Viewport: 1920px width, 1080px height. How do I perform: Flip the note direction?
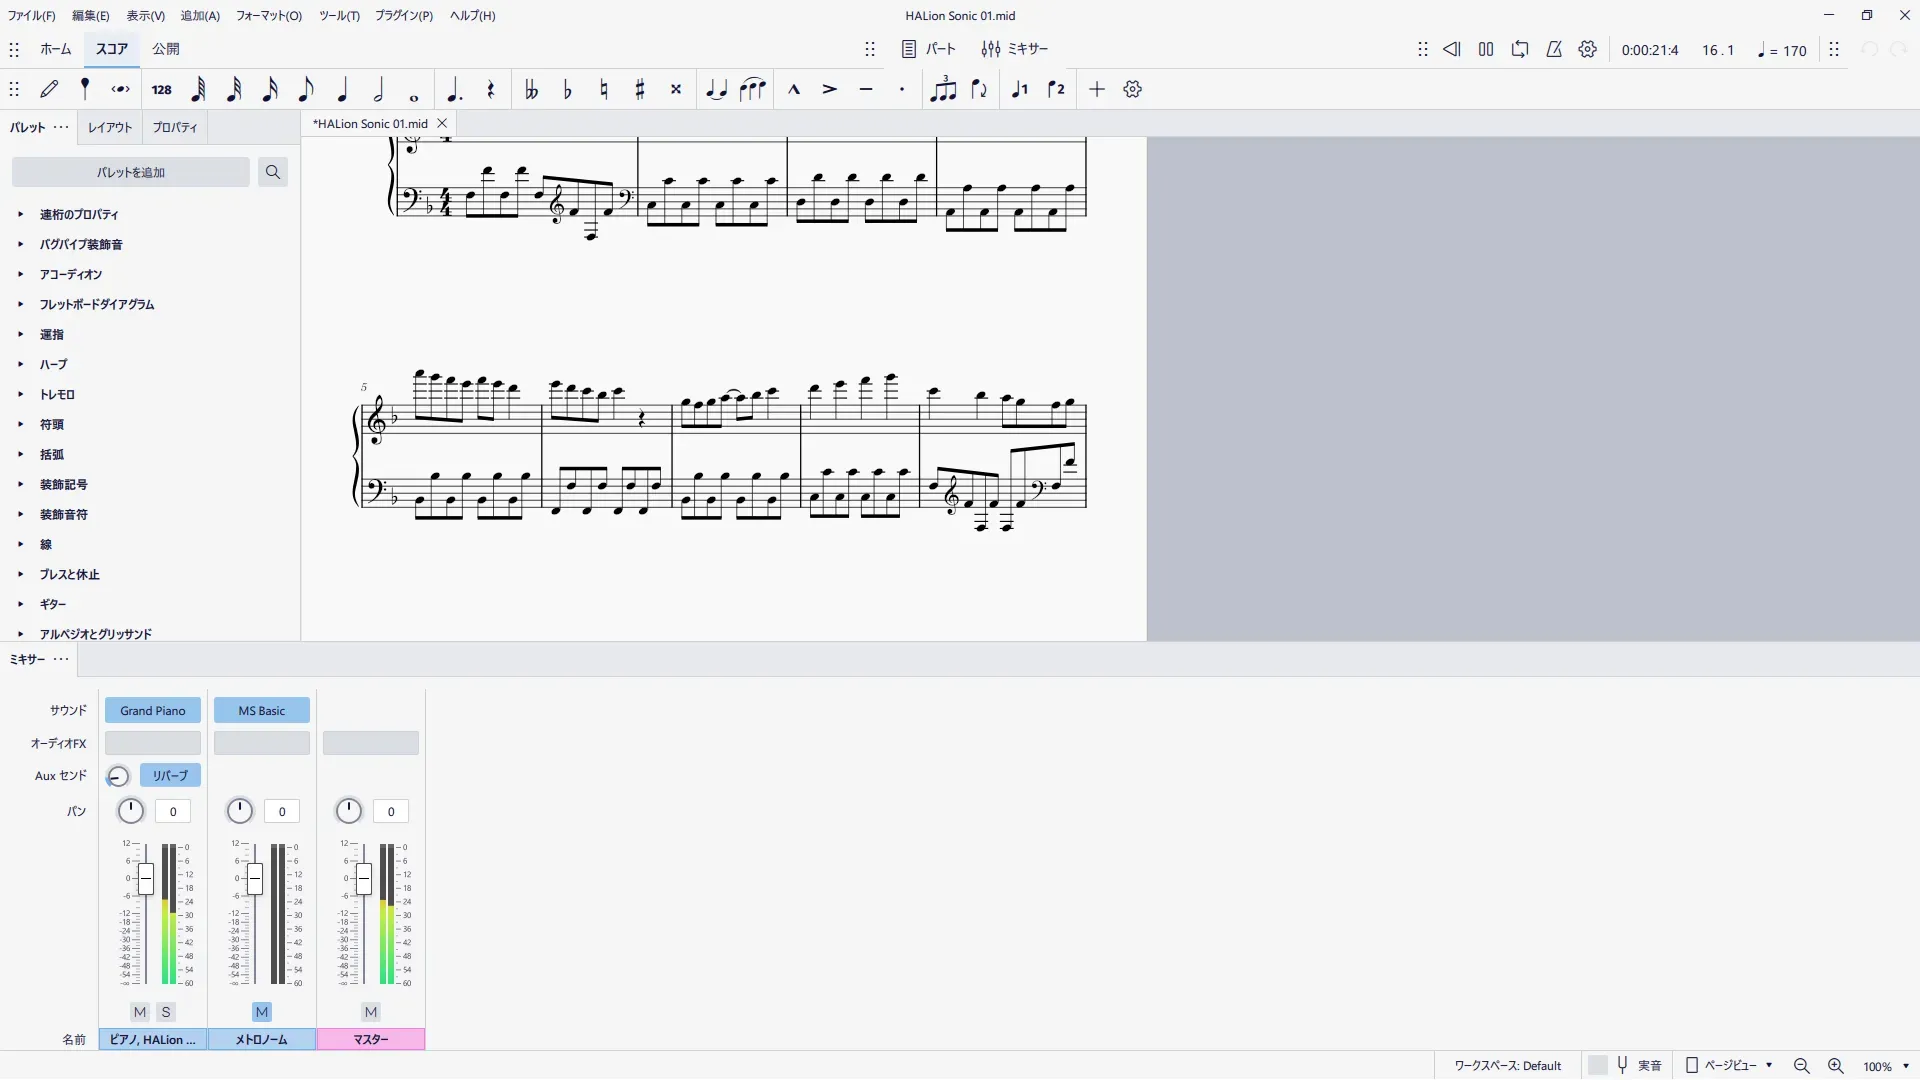point(980,89)
